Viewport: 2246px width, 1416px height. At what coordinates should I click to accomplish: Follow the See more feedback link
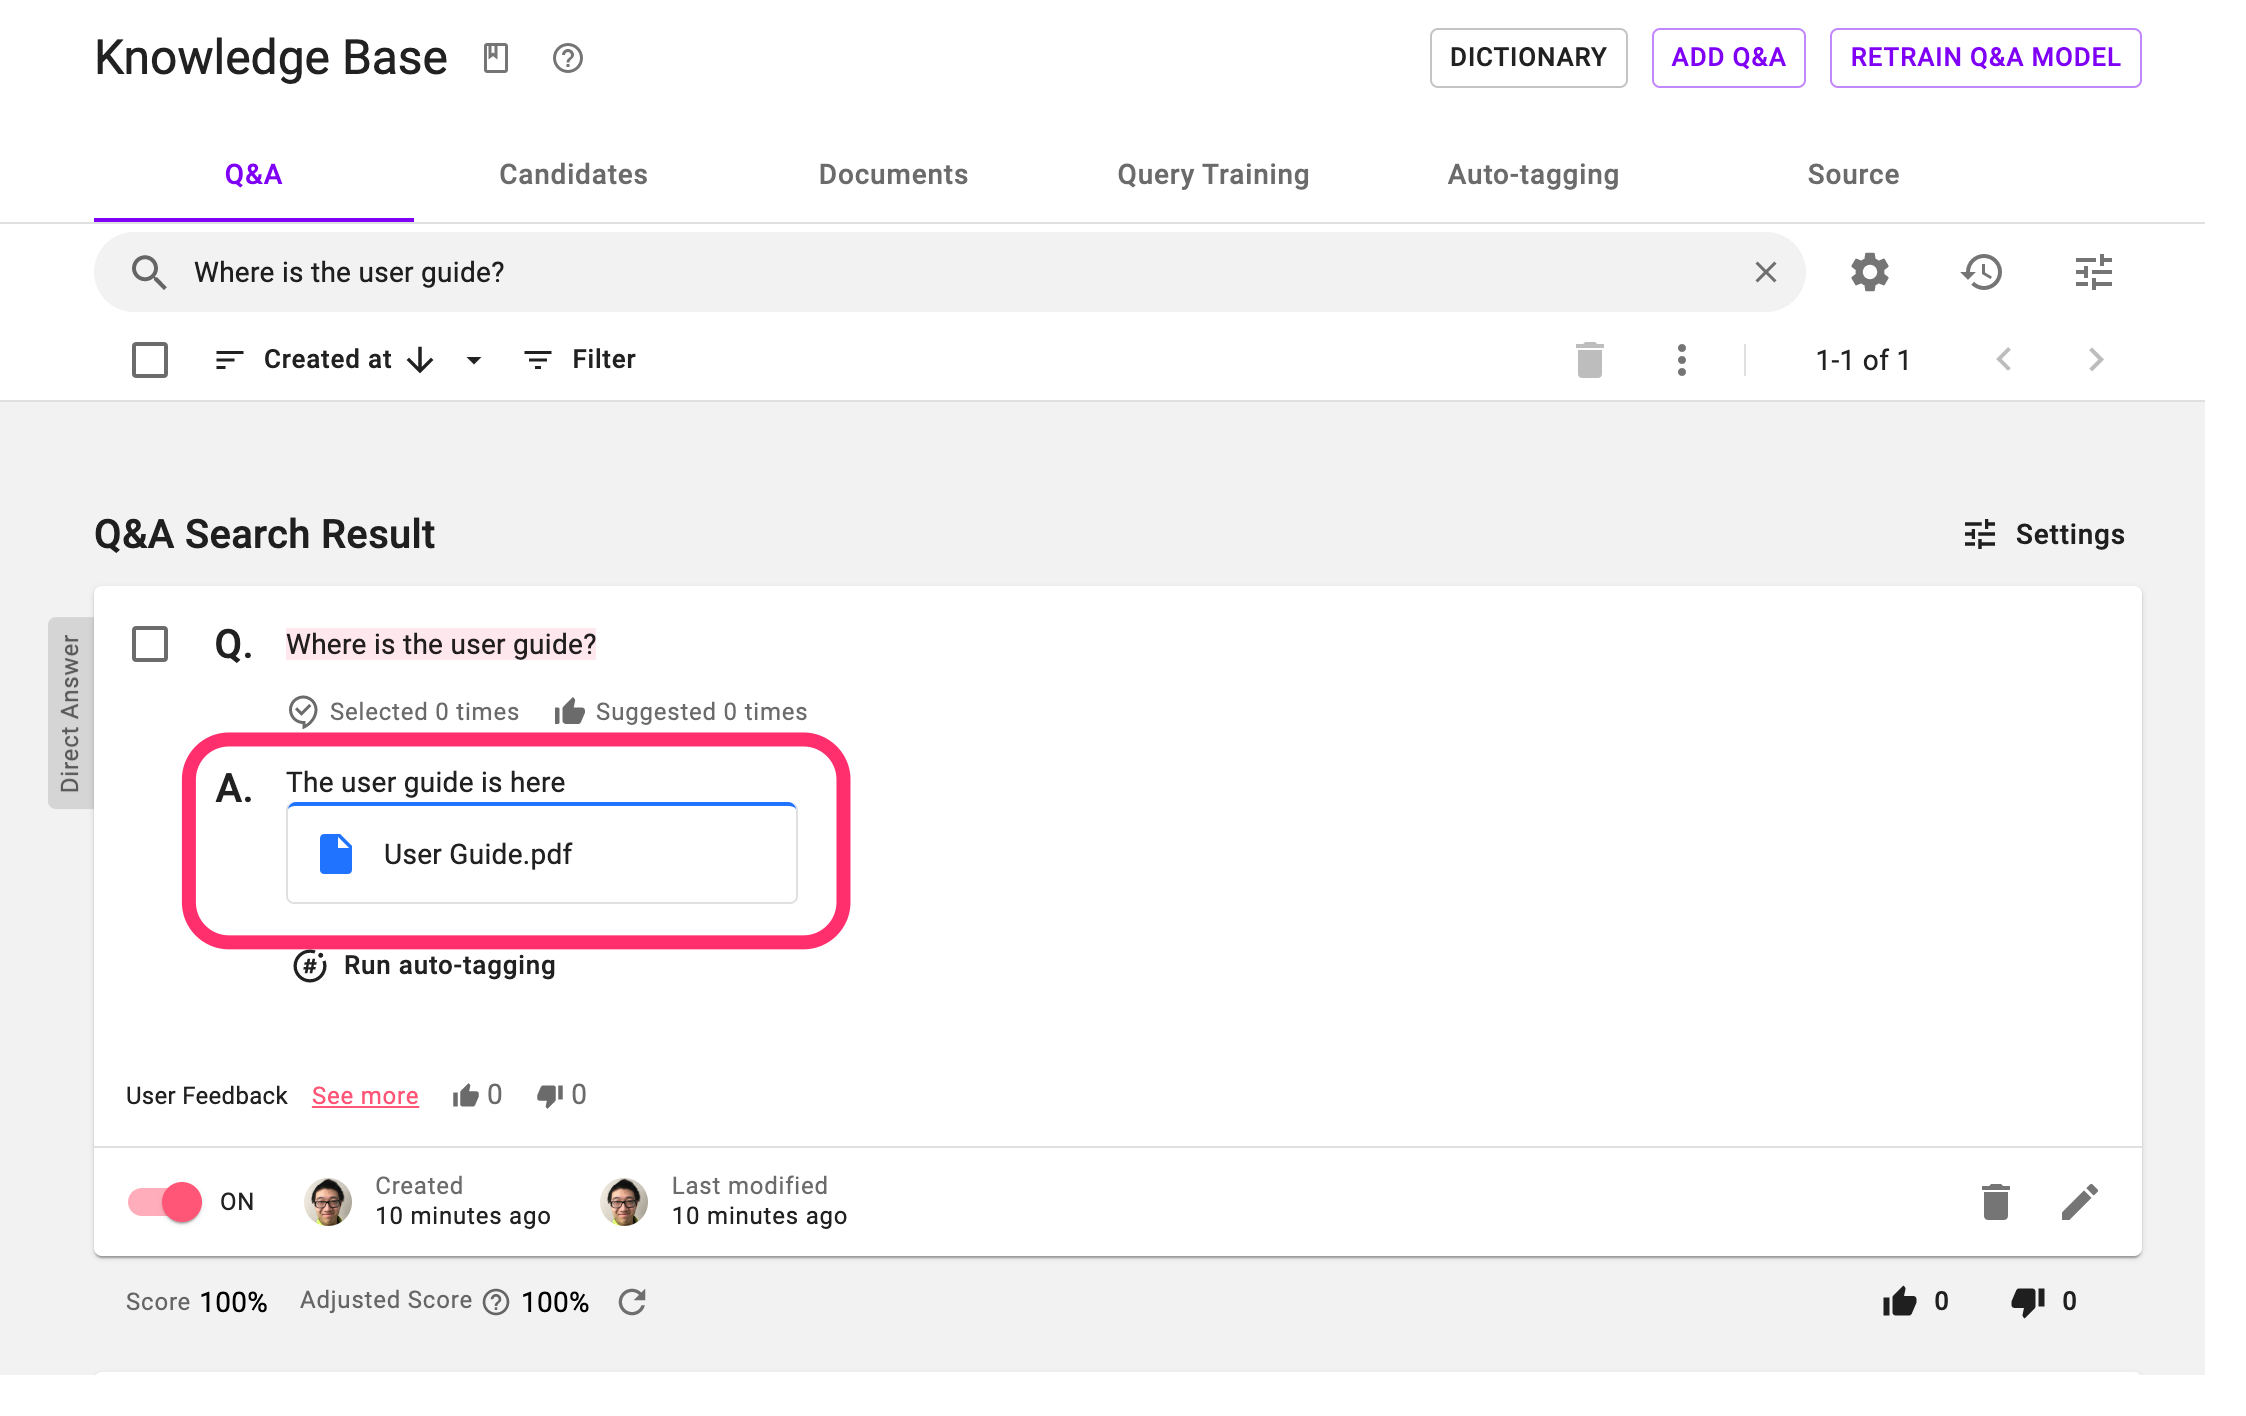click(365, 1096)
